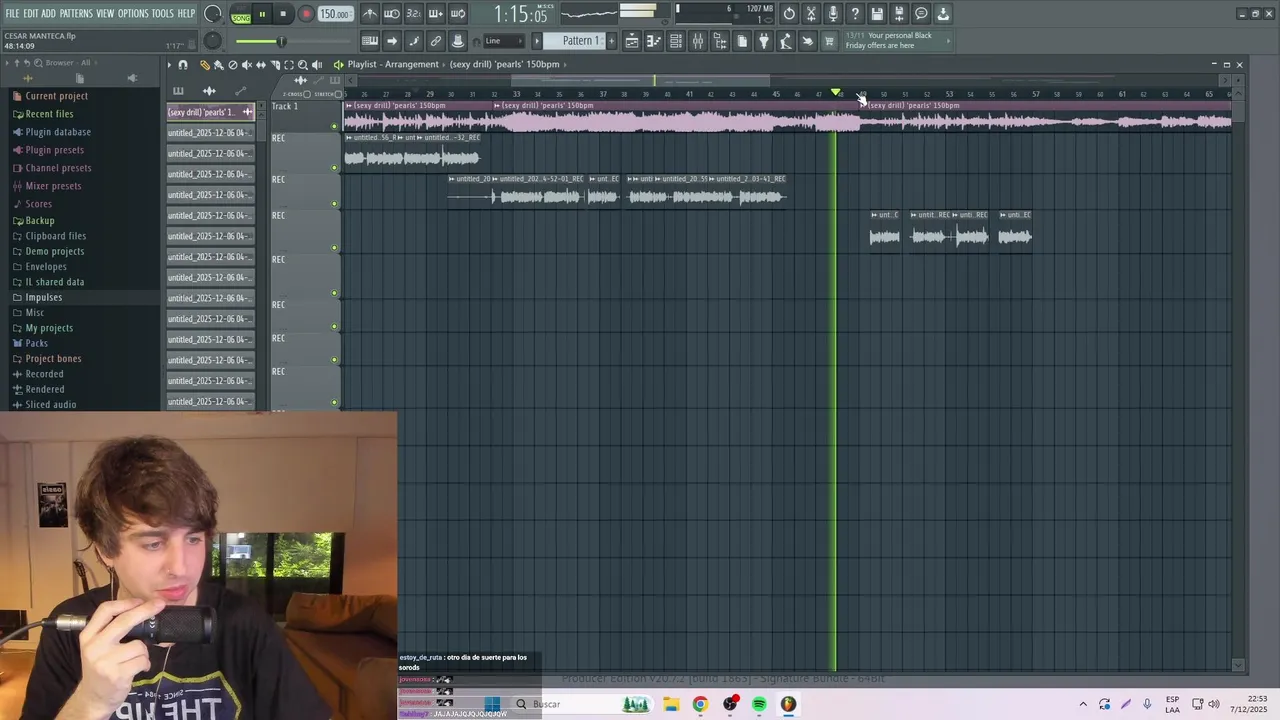
Task: Toggle the mute dot of second track
Action: tap(335, 168)
